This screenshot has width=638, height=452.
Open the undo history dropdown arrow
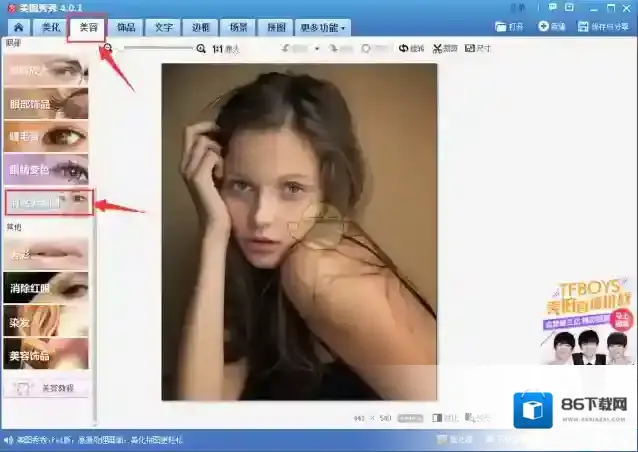pyautogui.click(x=317, y=48)
